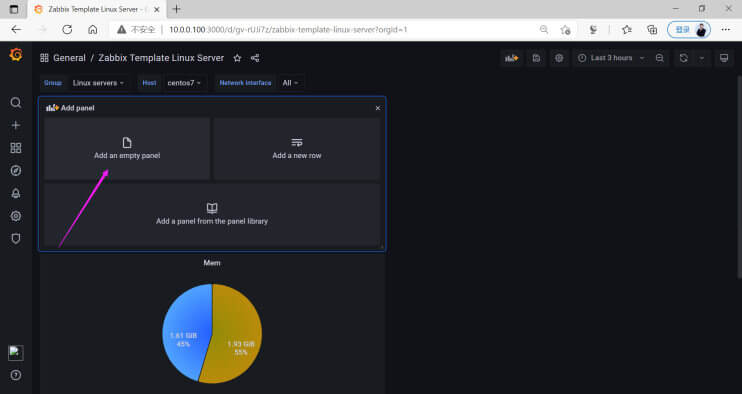Go back with the browser back arrow
742x394 pixels.
click(x=17, y=29)
